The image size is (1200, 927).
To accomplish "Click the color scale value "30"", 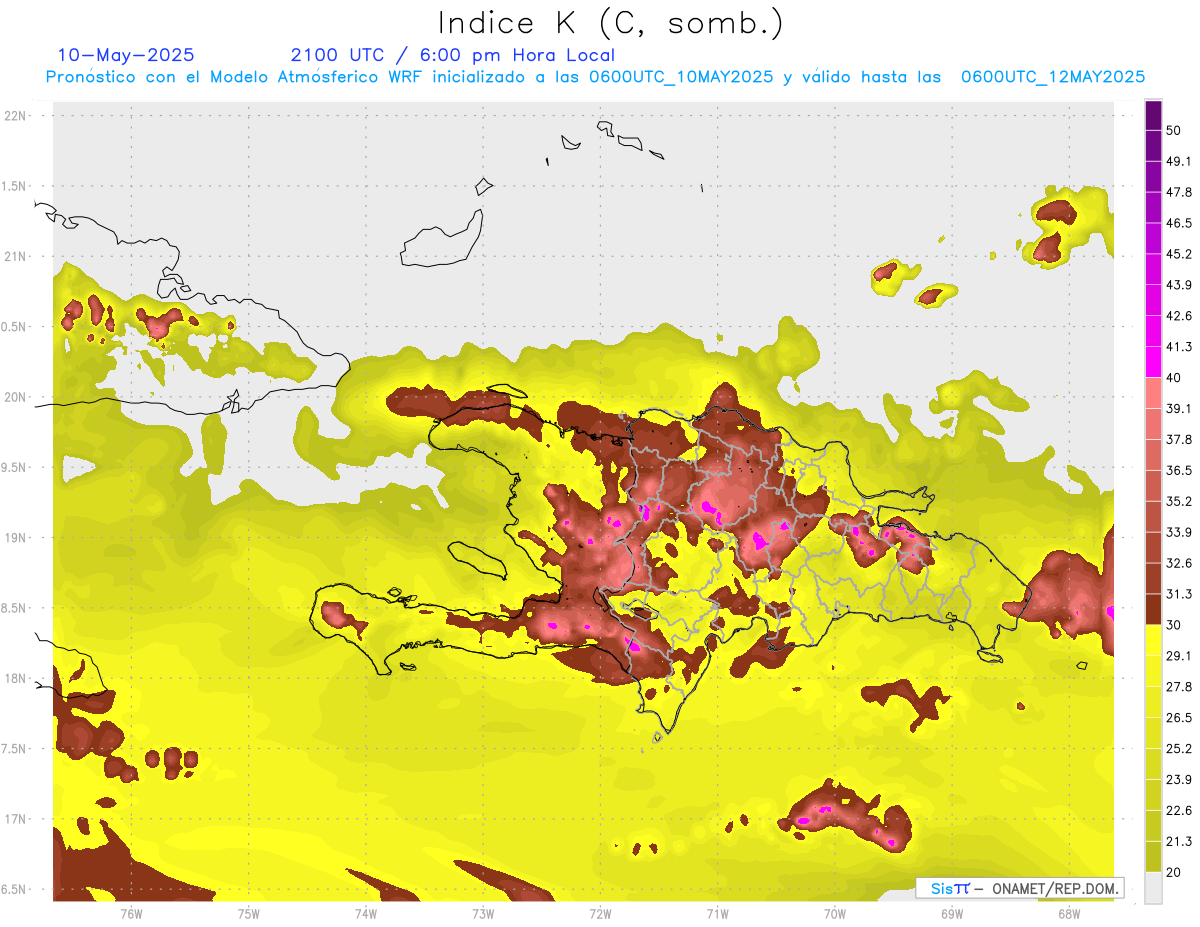I will click(1175, 626).
